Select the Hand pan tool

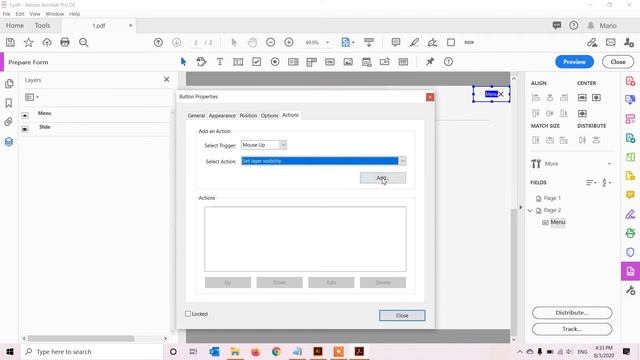253,42
